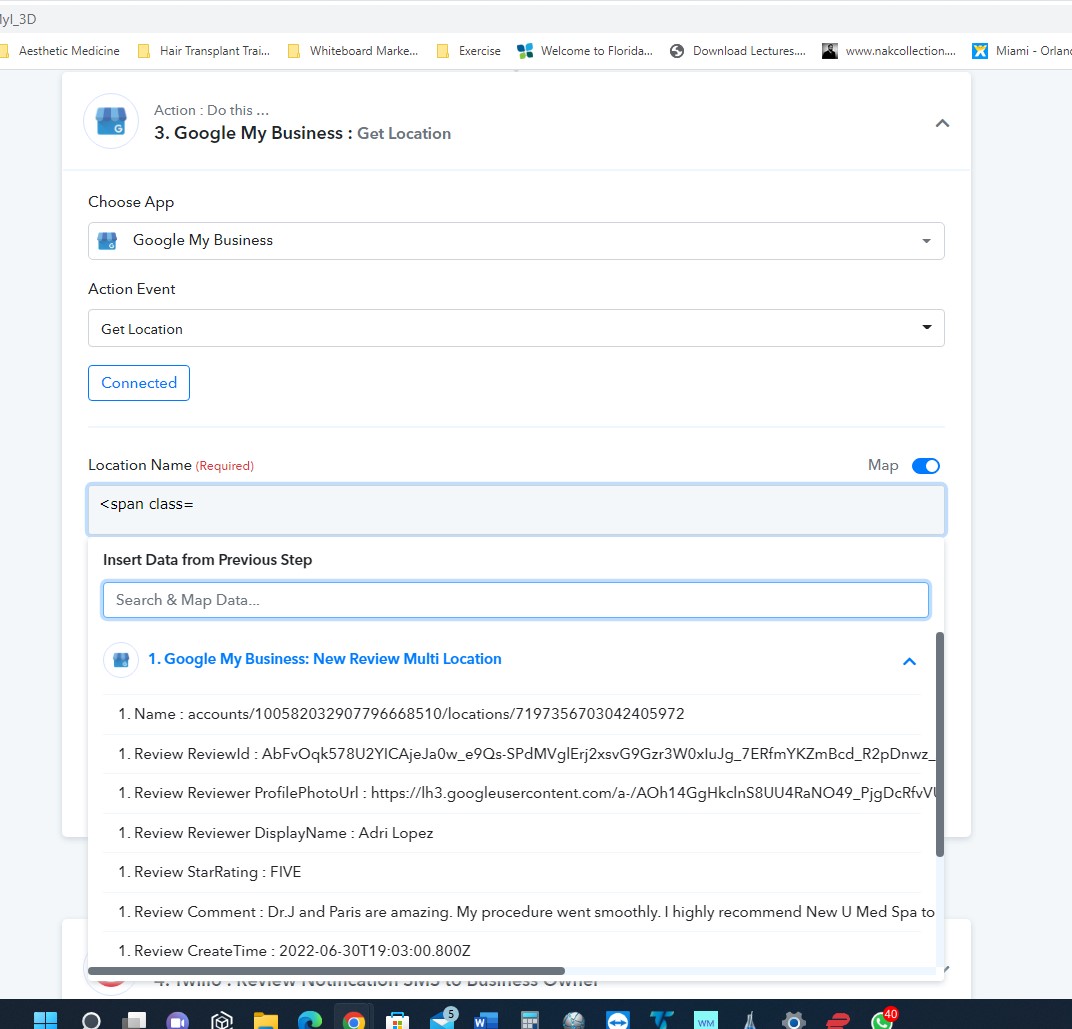Image resolution: width=1072 pixels, height=1029 pixels.
Task: Click into the Location Name field
Action: [x=516, y=509]
